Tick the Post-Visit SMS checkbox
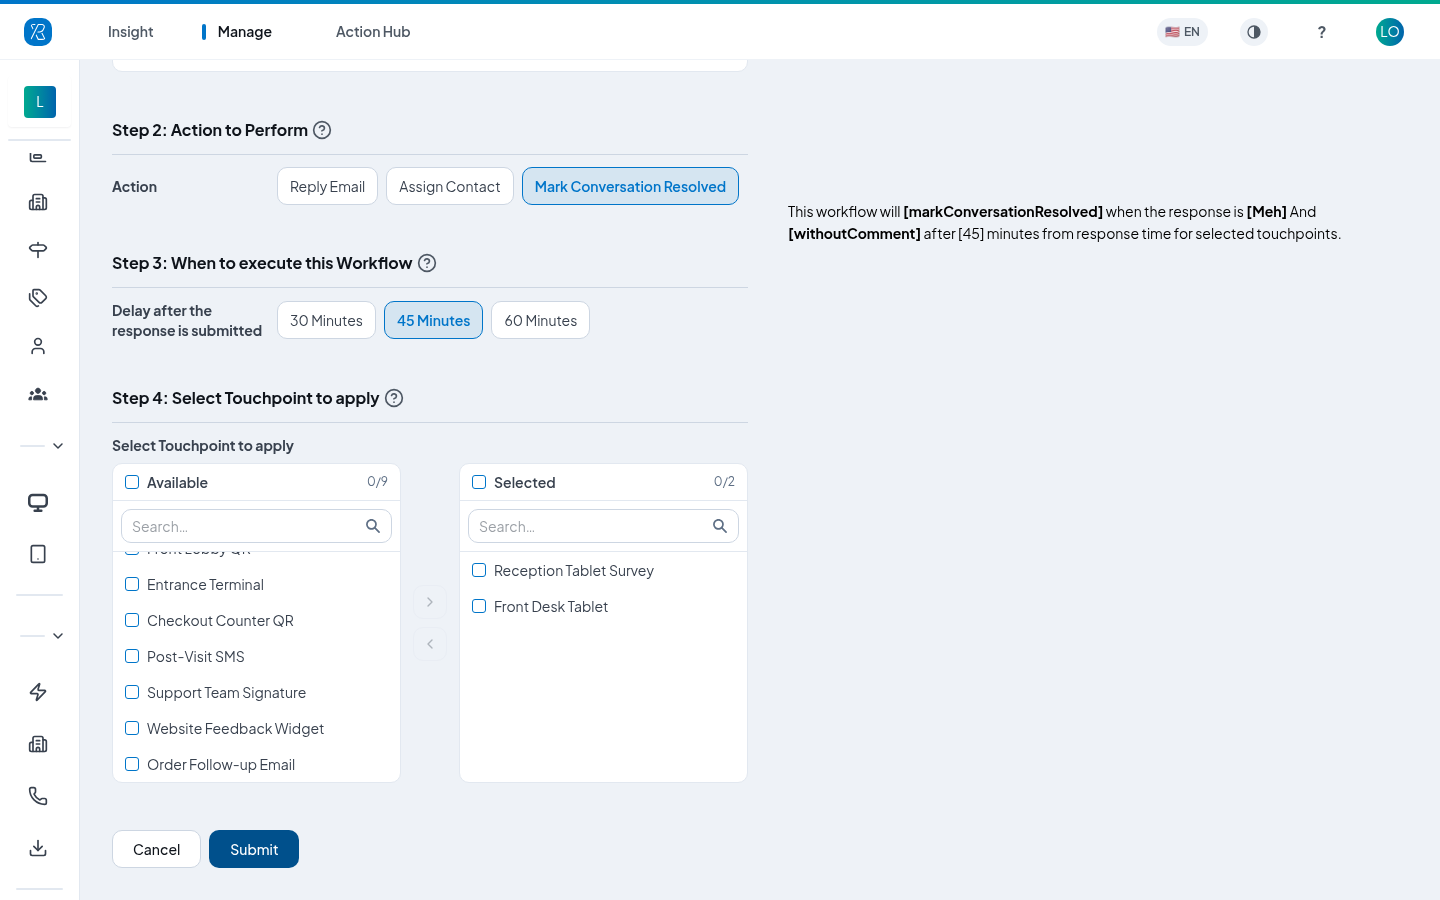 [132, 656]
